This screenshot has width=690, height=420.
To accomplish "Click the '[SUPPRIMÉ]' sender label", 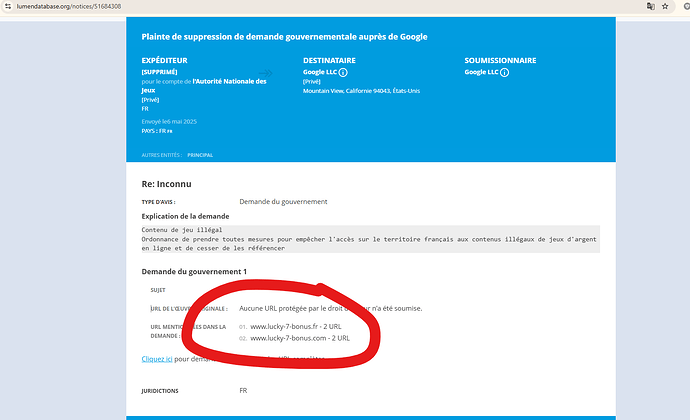I will point(159,72).
